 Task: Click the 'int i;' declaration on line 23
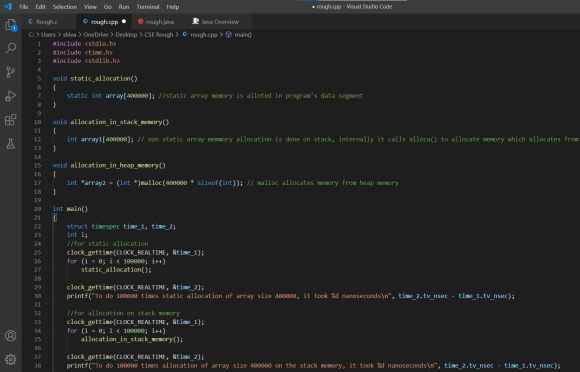[x=77, y=235]
